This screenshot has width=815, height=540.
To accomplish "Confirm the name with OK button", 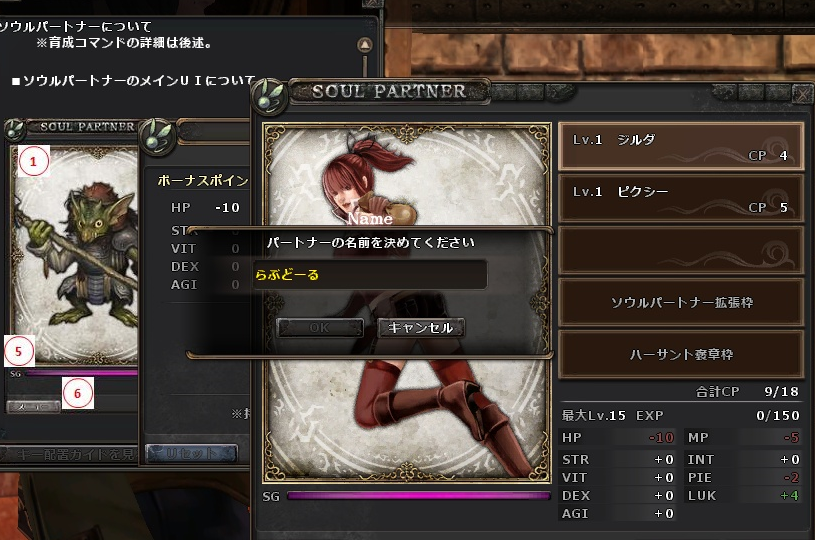I will [320, 327].
